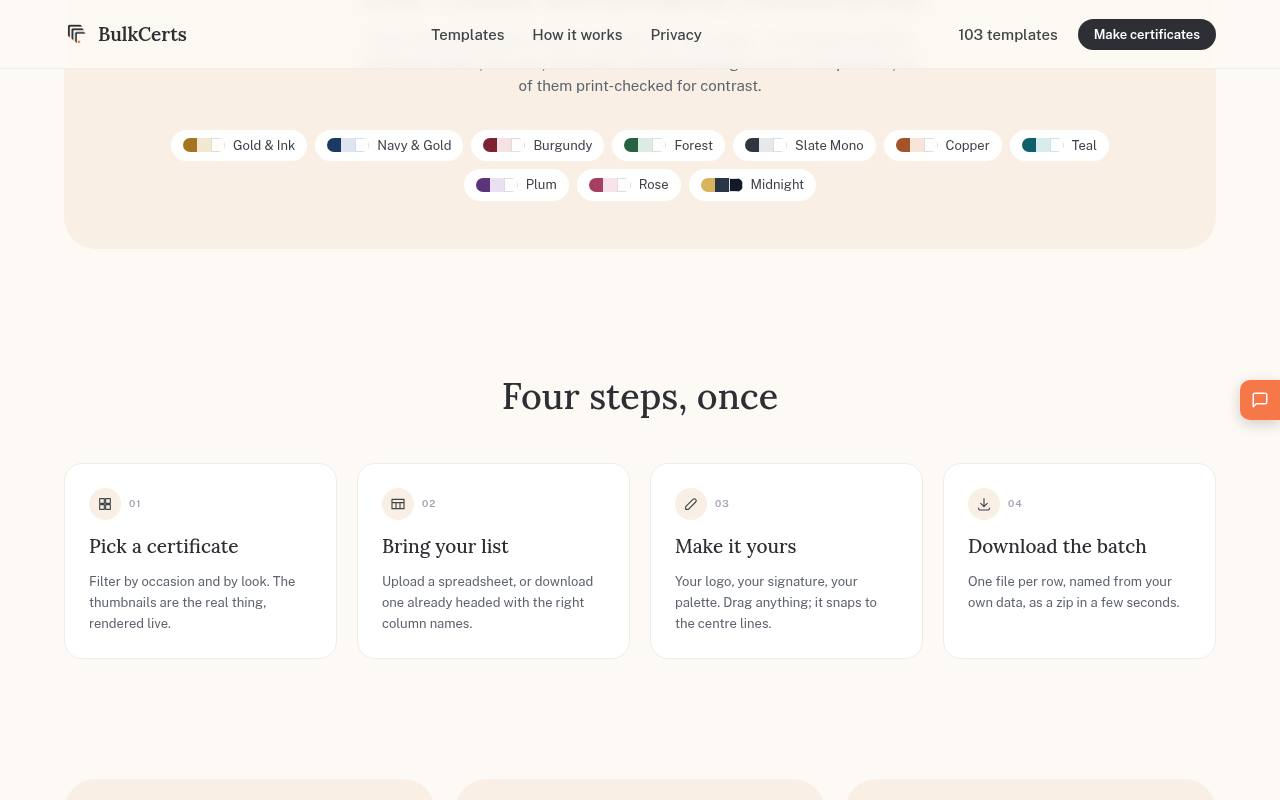This screenshot has height=800, width=1280.
Task: Click the download icon in step 04
Action: 984,504
